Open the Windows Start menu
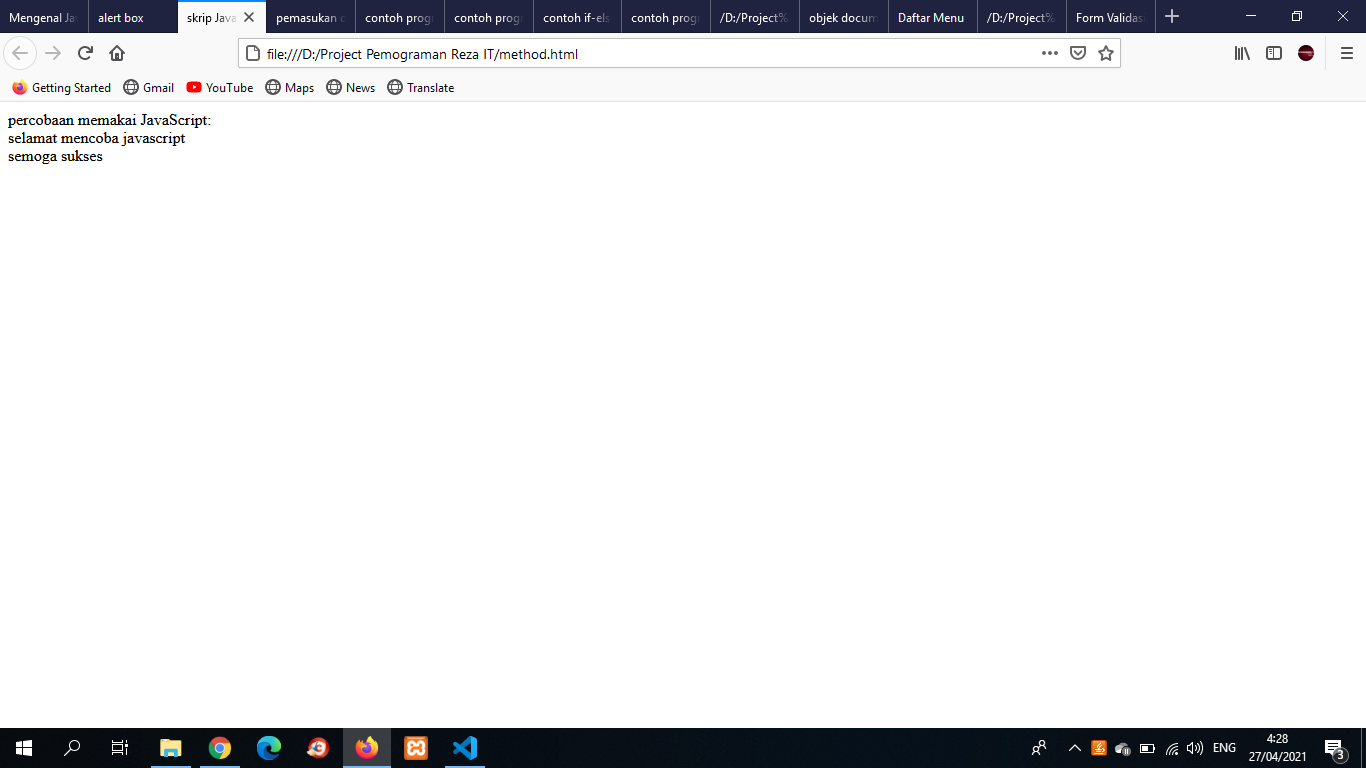The width and height of the screenshot is (1366, 768). pos(24,748)
